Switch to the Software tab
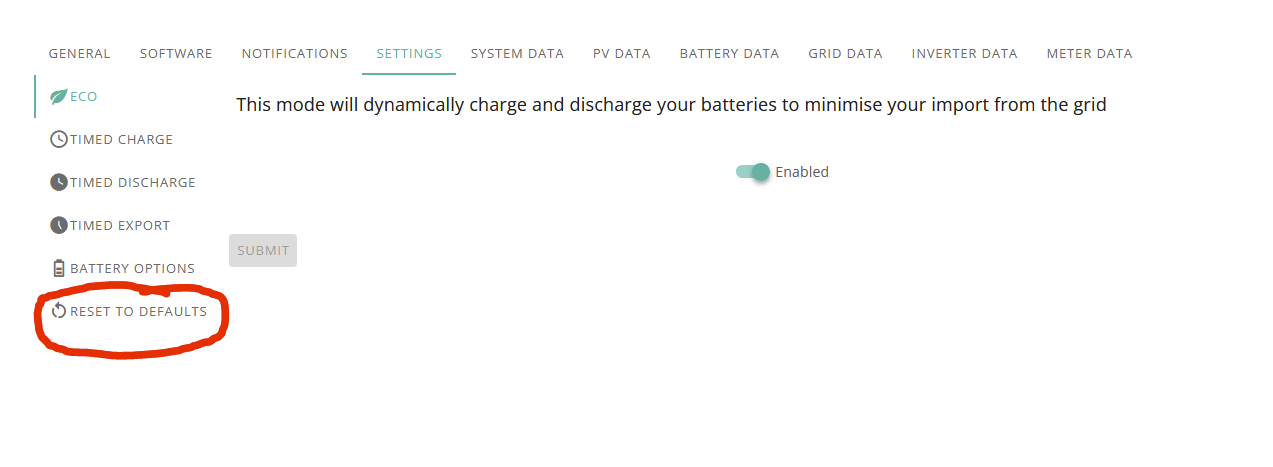The image size is (1273, 467). point(176,54)
